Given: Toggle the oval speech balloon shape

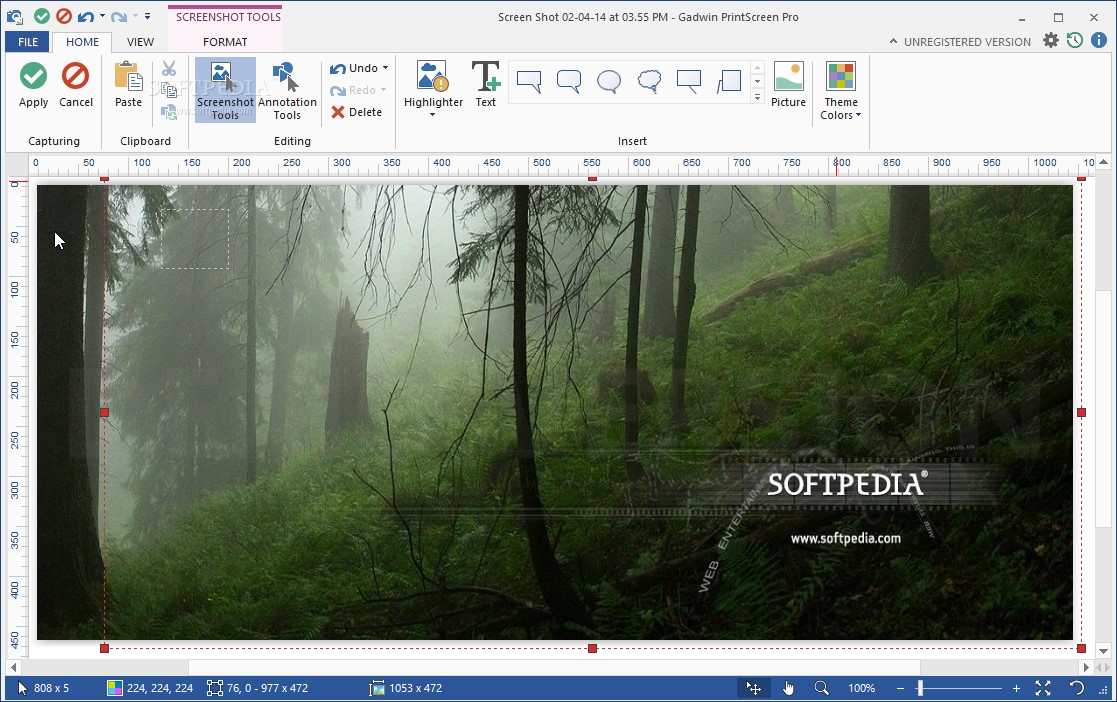Looking at the screenshot, I should [608, 82].
